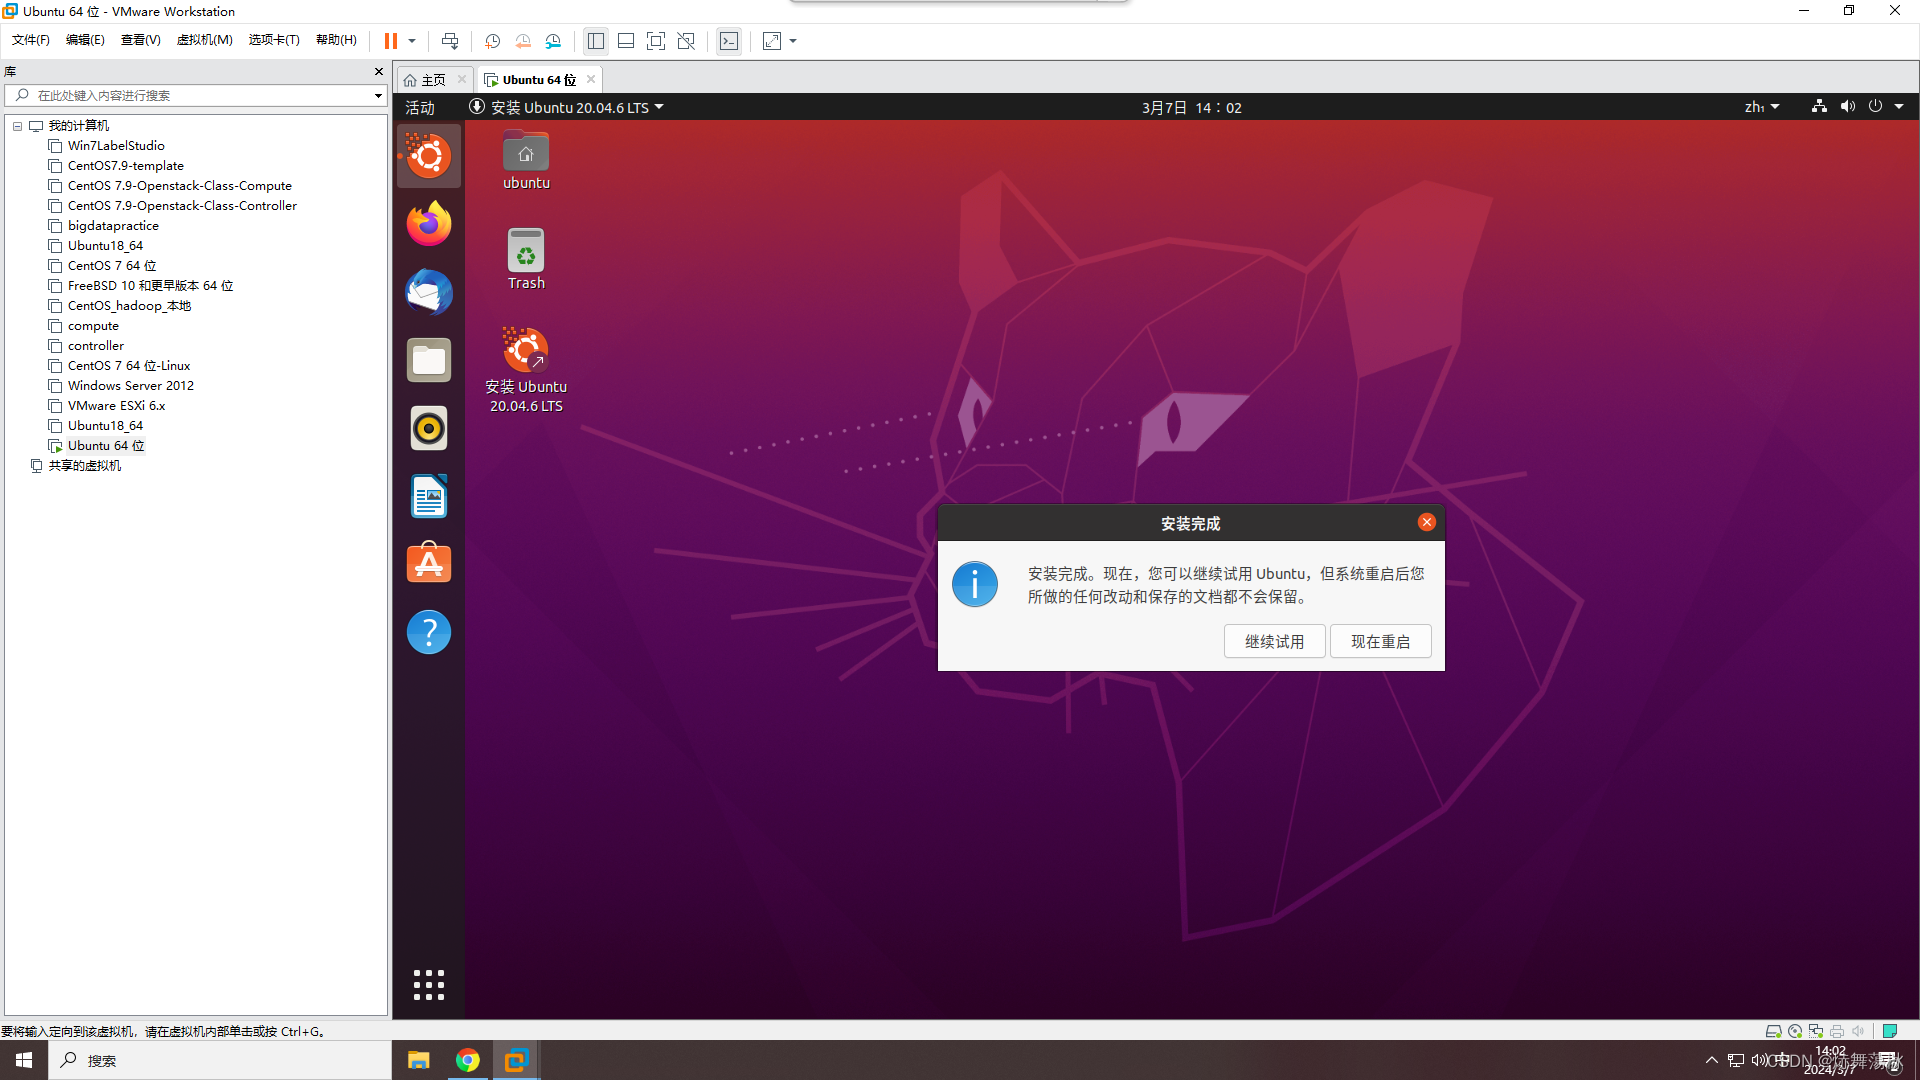Click 现在重启 button in dialog
The height and width of the screenshot is (1080, 1920).
[x=1380, y=641]
